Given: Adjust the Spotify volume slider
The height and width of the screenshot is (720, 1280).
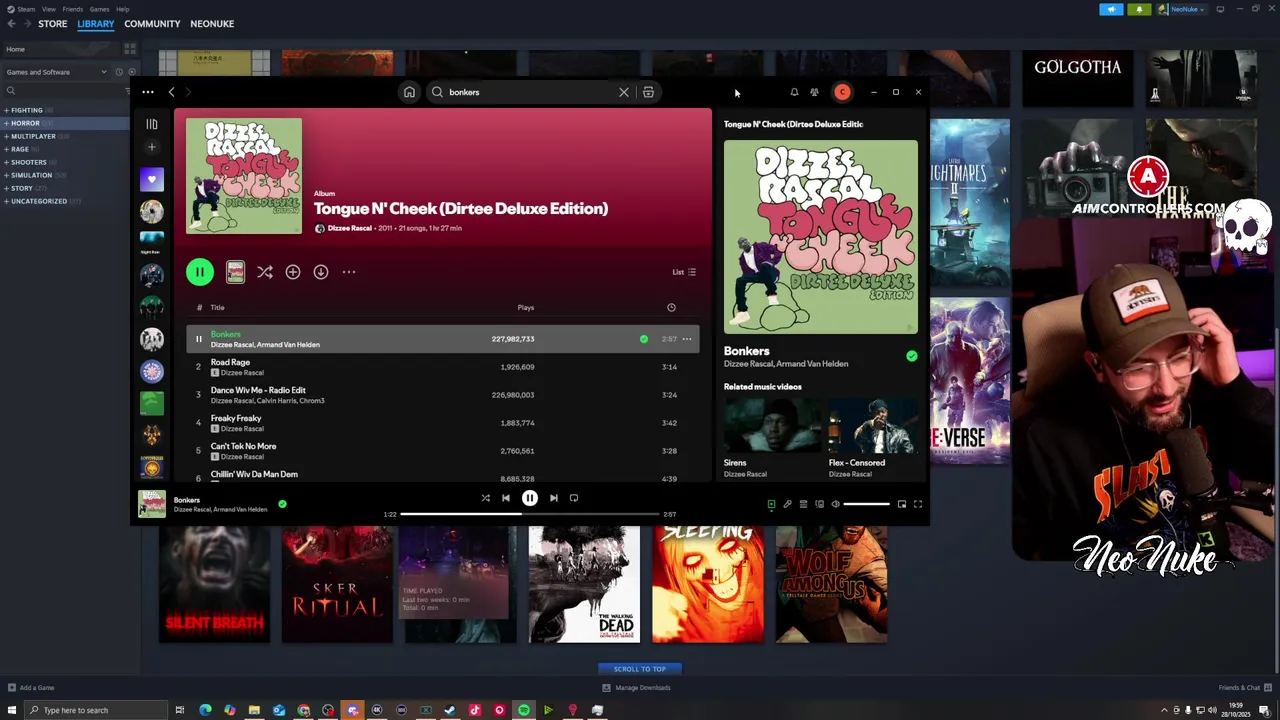Looking at the screenshot, I should pyautogui.click(x=866, y=504).
